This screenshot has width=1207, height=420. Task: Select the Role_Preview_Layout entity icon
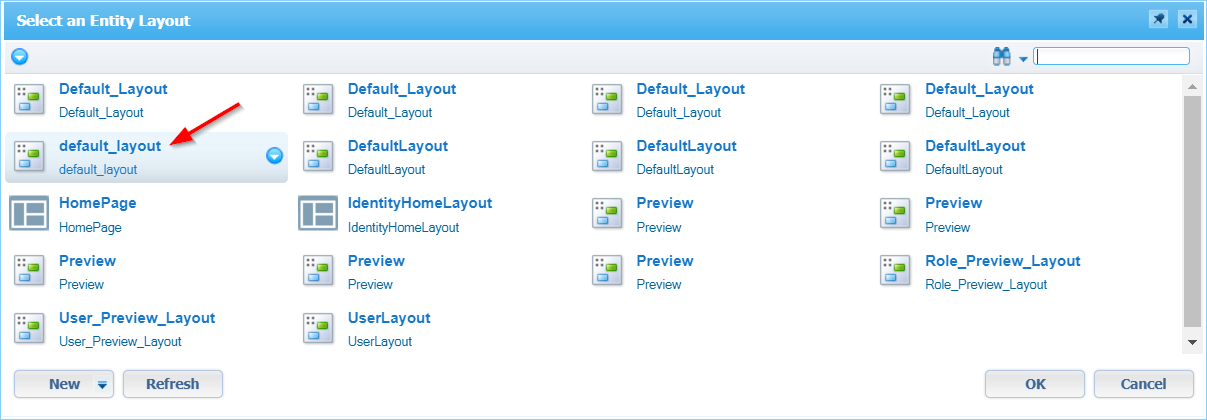(x=895, y=271)
